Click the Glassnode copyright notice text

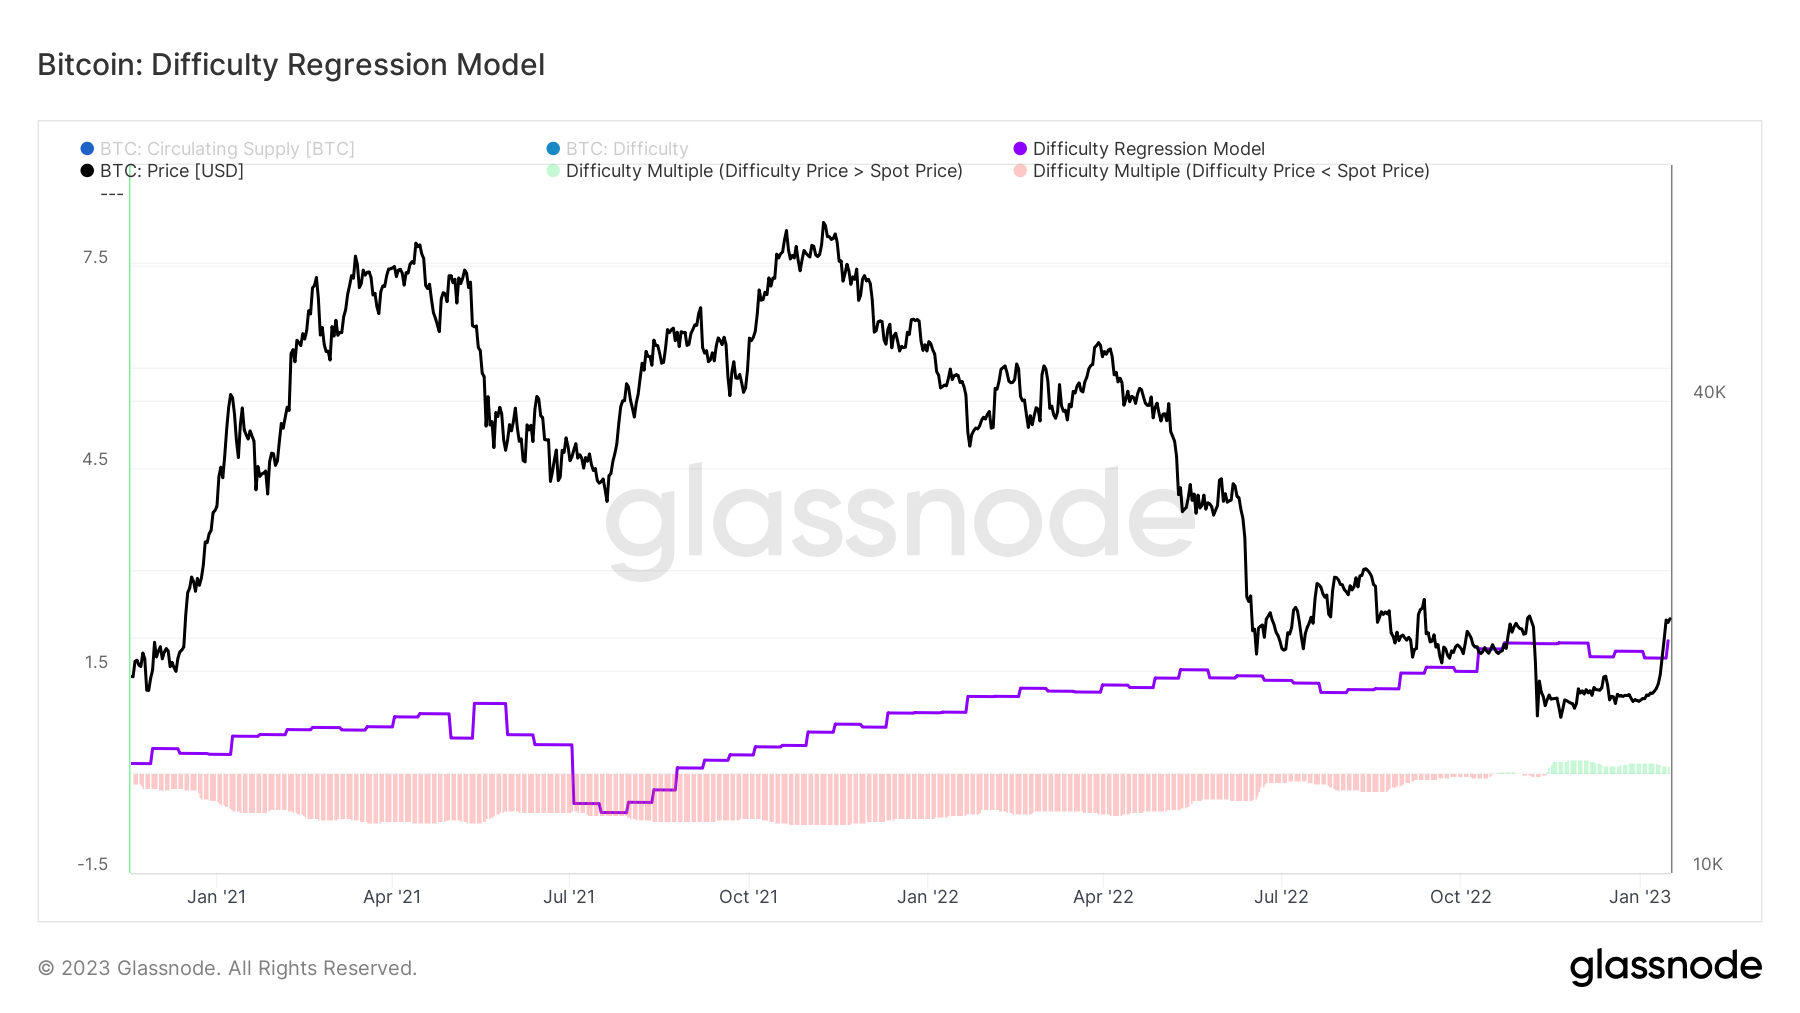pyautogui.click(x=227, y=968)
